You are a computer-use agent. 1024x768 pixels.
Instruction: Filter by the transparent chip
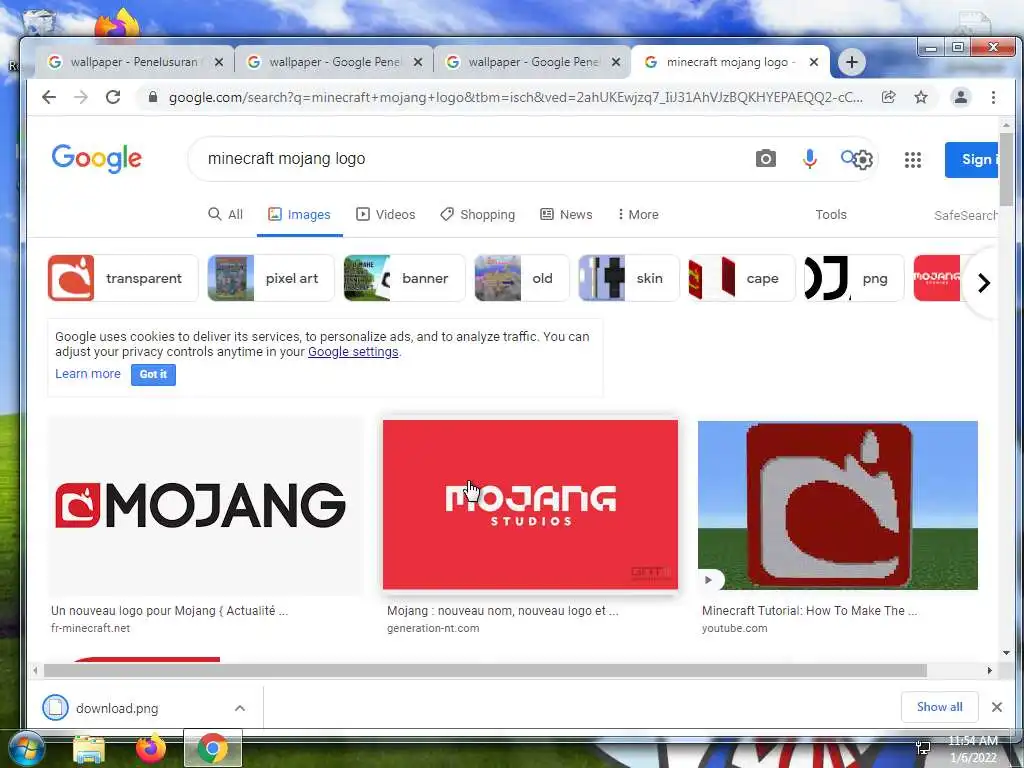tap(123, 278)
